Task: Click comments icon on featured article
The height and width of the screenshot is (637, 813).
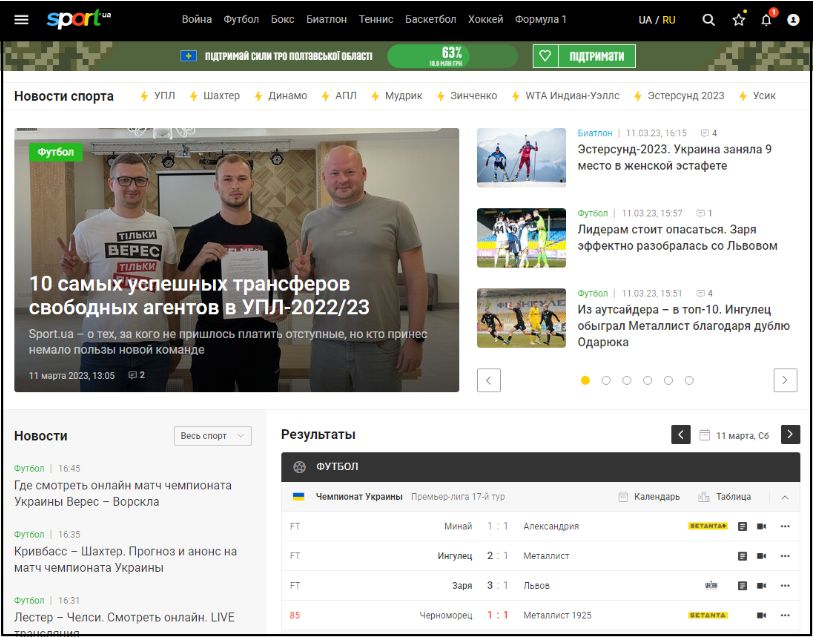Action: click(133, 375)
